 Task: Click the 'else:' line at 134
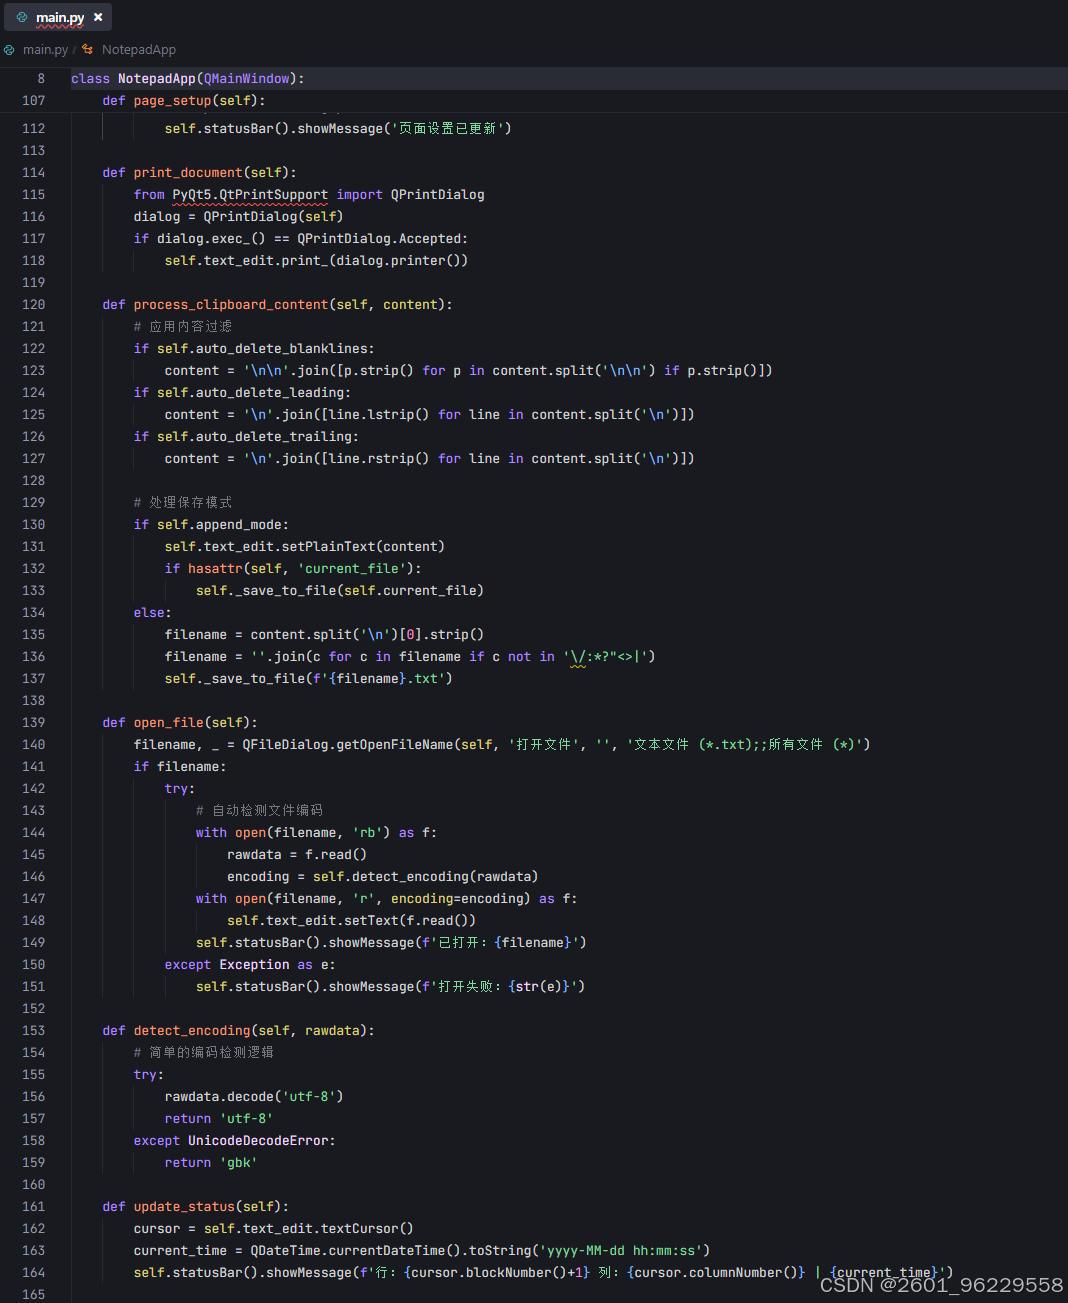point(152,612)
